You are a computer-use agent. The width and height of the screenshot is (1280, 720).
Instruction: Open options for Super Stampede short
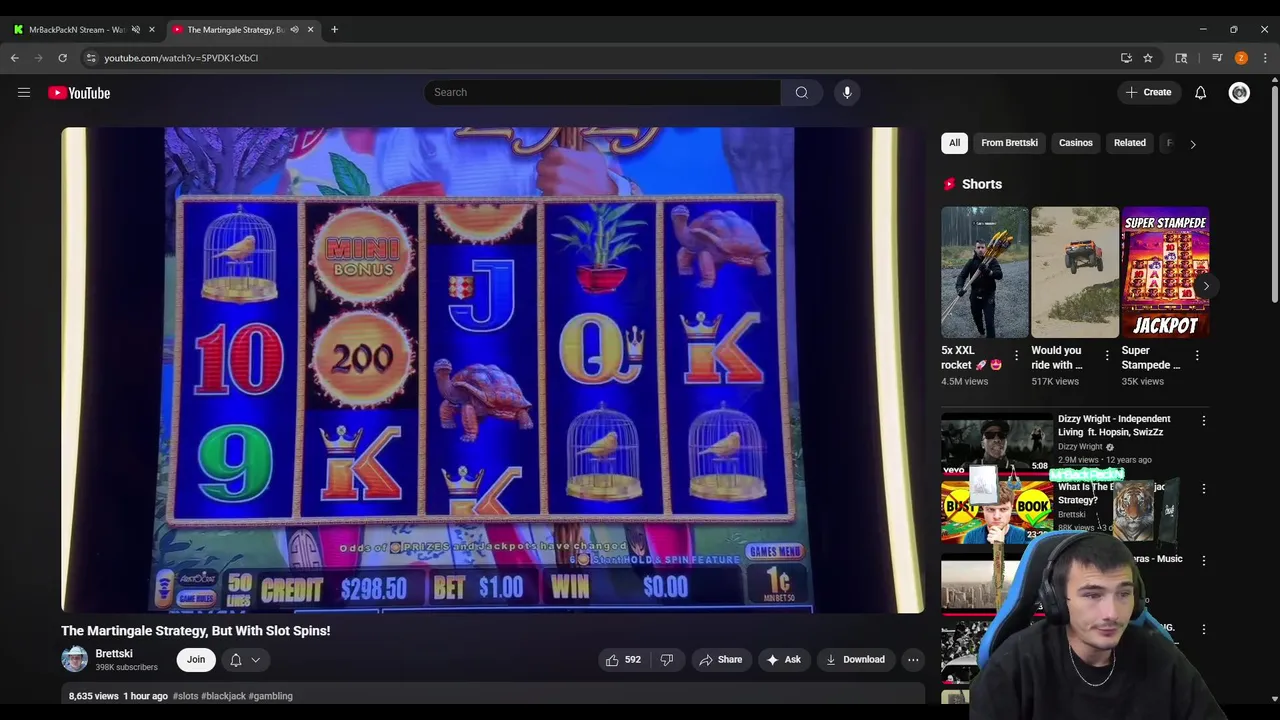tap(1197, 355)
